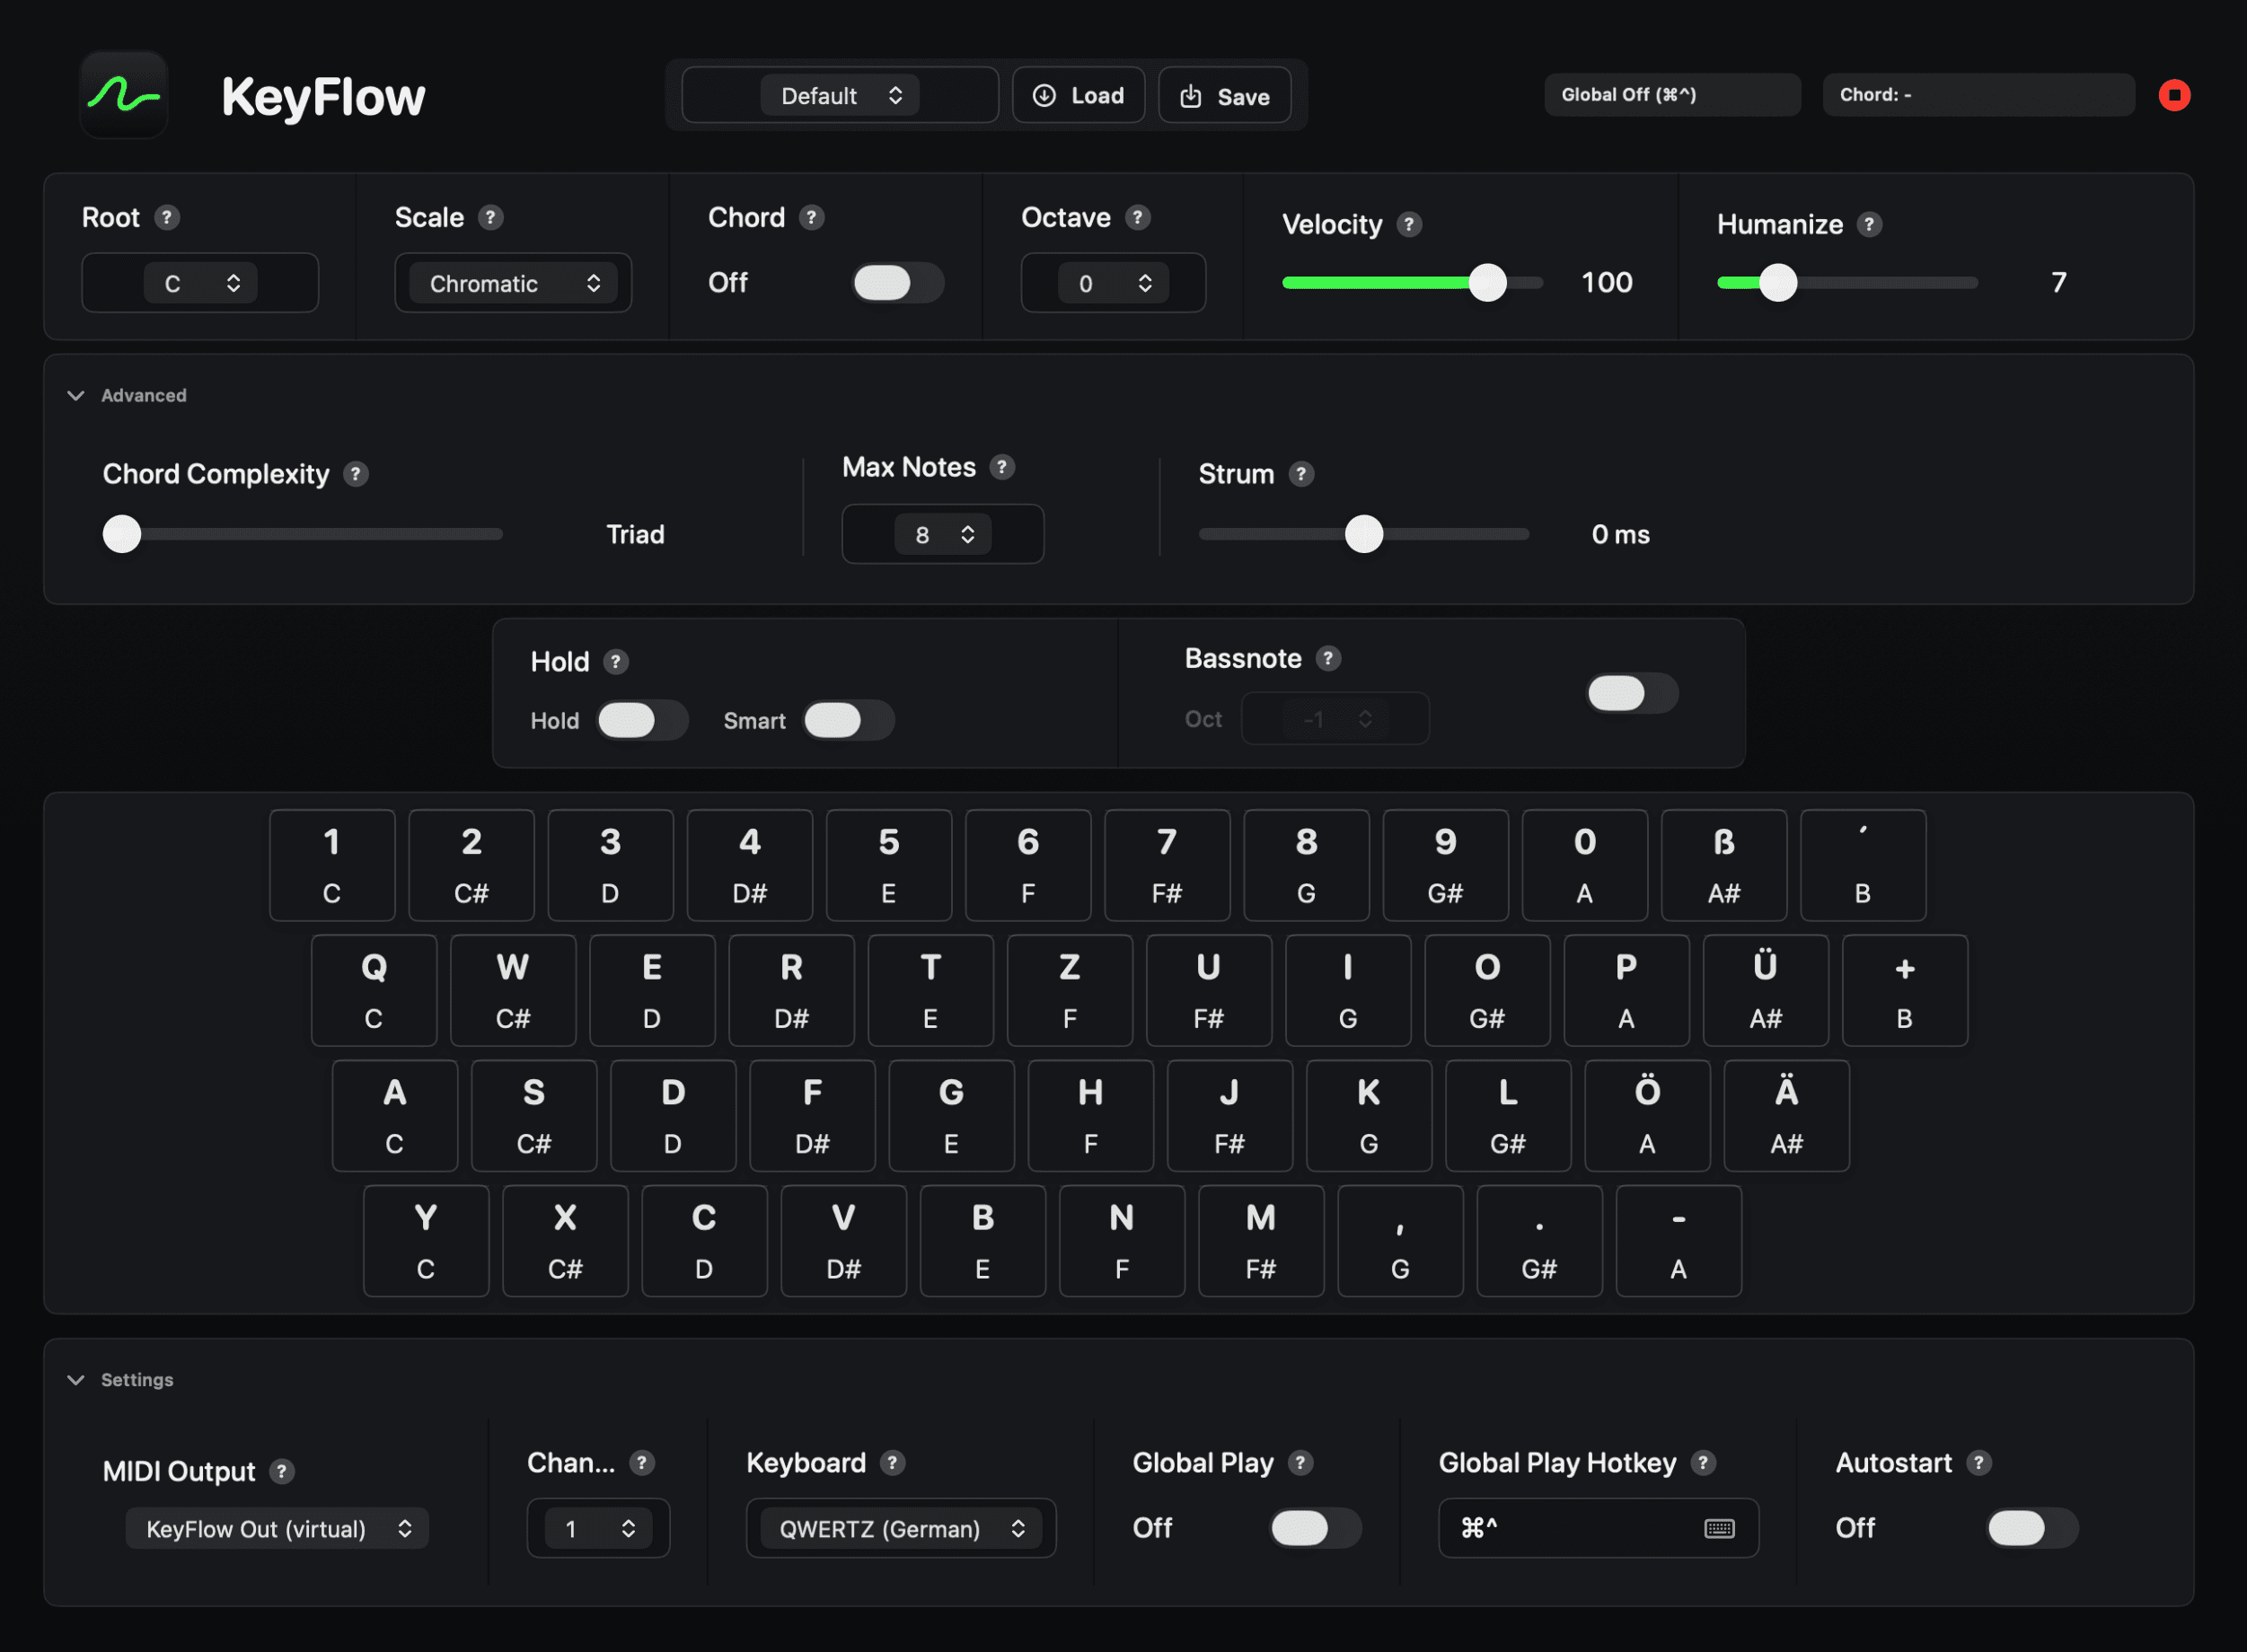The width and height of the screenshot is (2247, 1652).
Task: Click Bassnote help icon
Action: click(1328, 658)
